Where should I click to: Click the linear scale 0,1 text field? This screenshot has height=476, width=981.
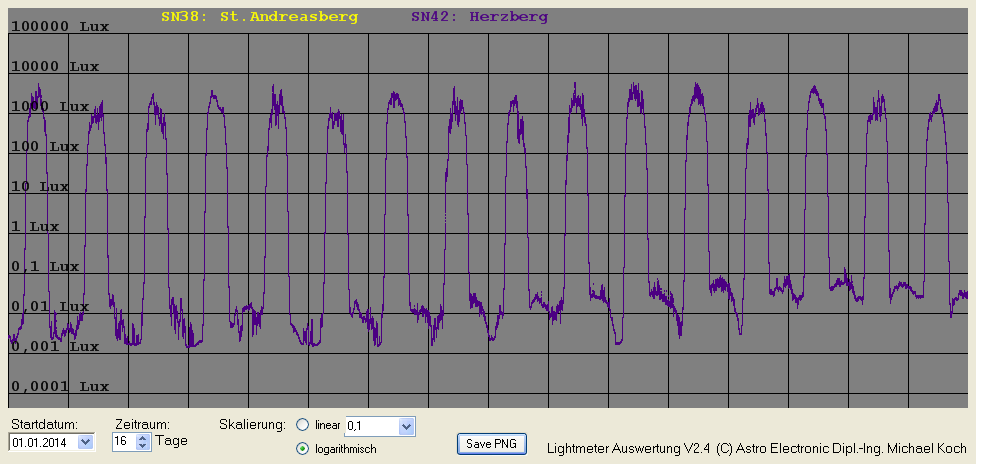(x=370, y=427)
